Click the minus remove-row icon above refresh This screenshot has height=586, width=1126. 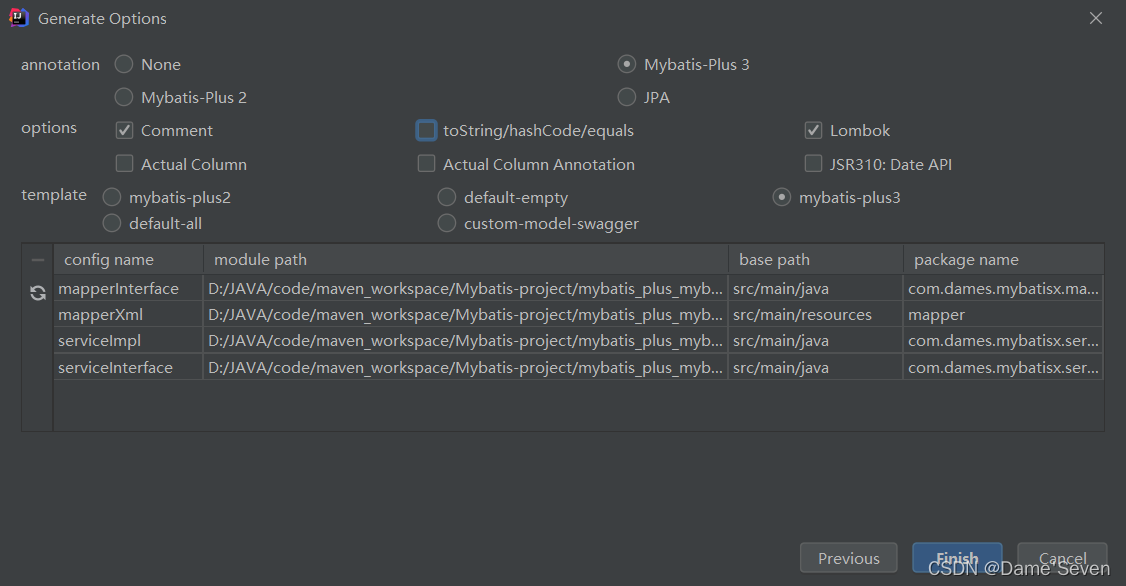38,260
